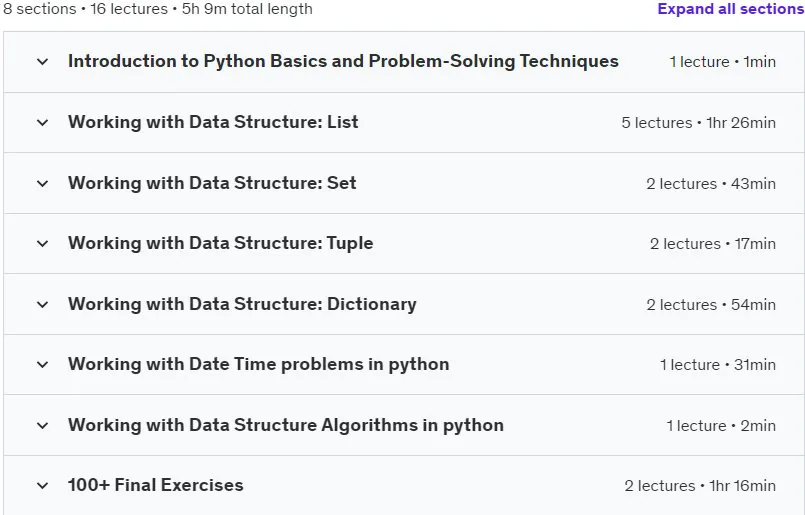The image size is (805, 515).
Task: Open Working with Data Structure: Dictionary title
Action: pyautogui.click(x=242, y=304)
